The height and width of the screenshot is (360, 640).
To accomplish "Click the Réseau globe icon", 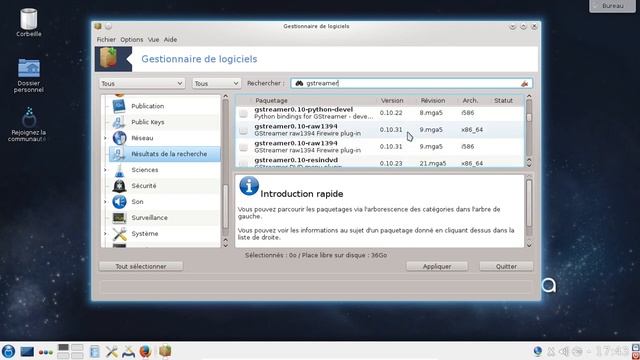I will coord(119,138).
